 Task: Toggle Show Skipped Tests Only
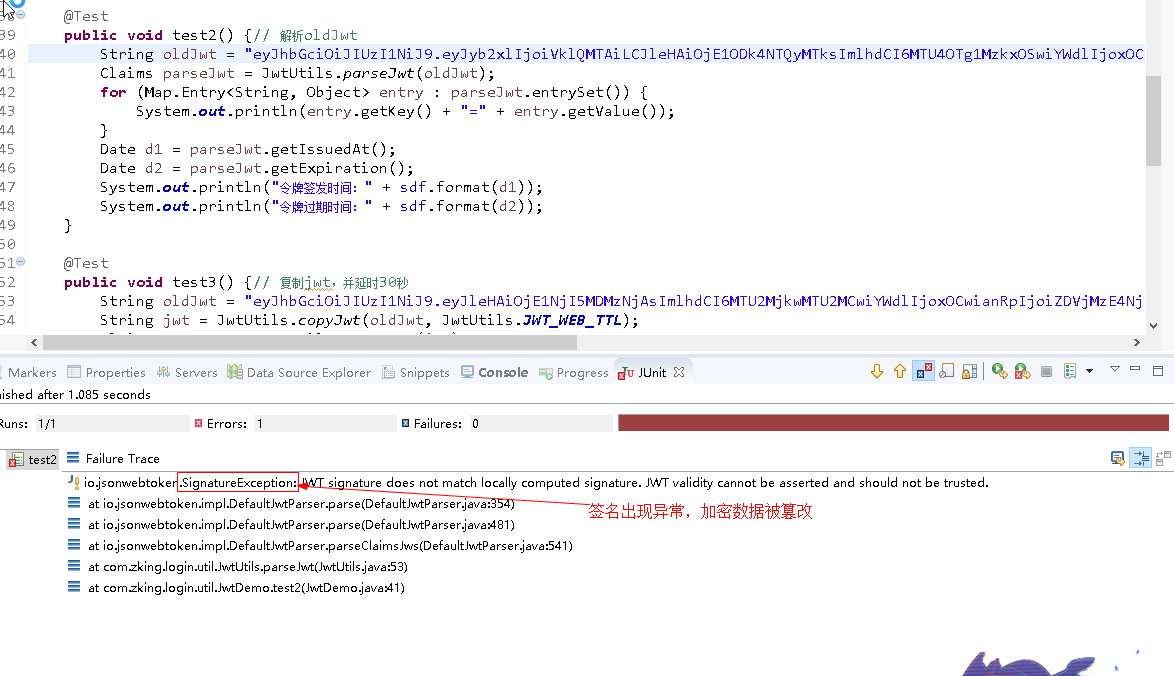tap(946, 371)
